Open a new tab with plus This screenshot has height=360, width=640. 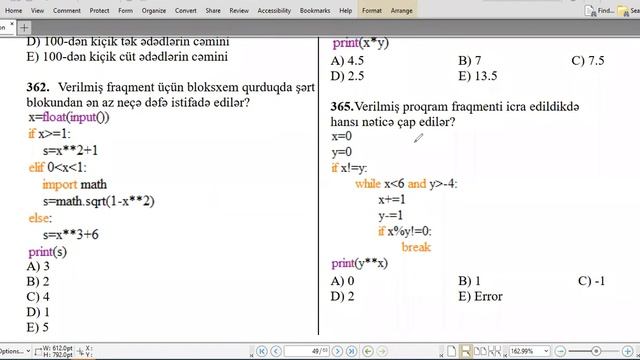24,28
